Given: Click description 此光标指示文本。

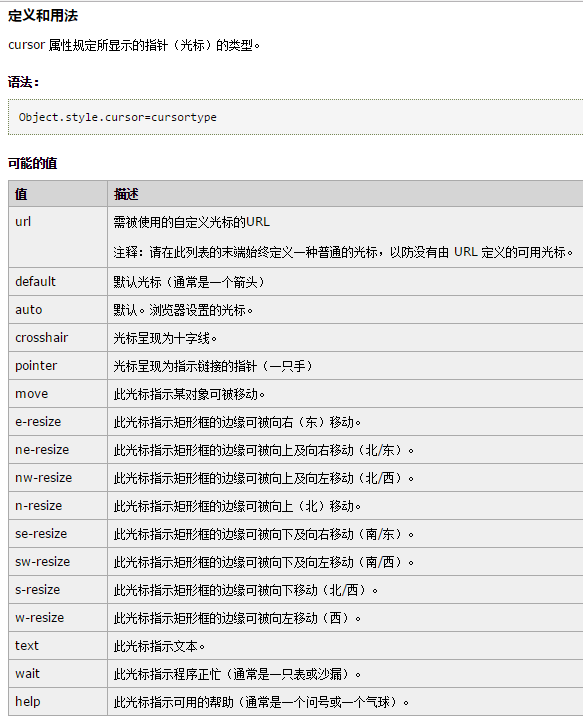Looking at the screenshot, I should coord(159,646).
